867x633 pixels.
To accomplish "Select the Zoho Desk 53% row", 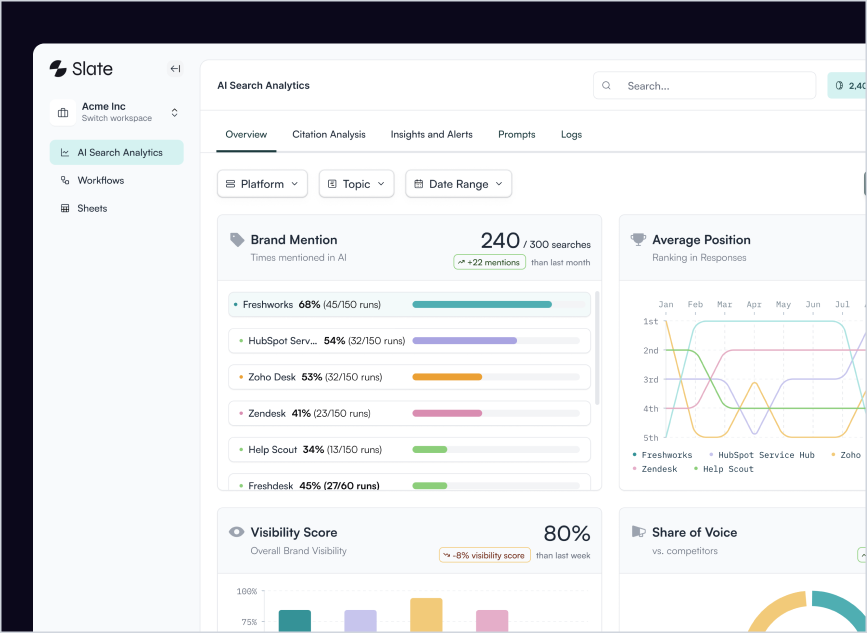I will pos(409,377).
